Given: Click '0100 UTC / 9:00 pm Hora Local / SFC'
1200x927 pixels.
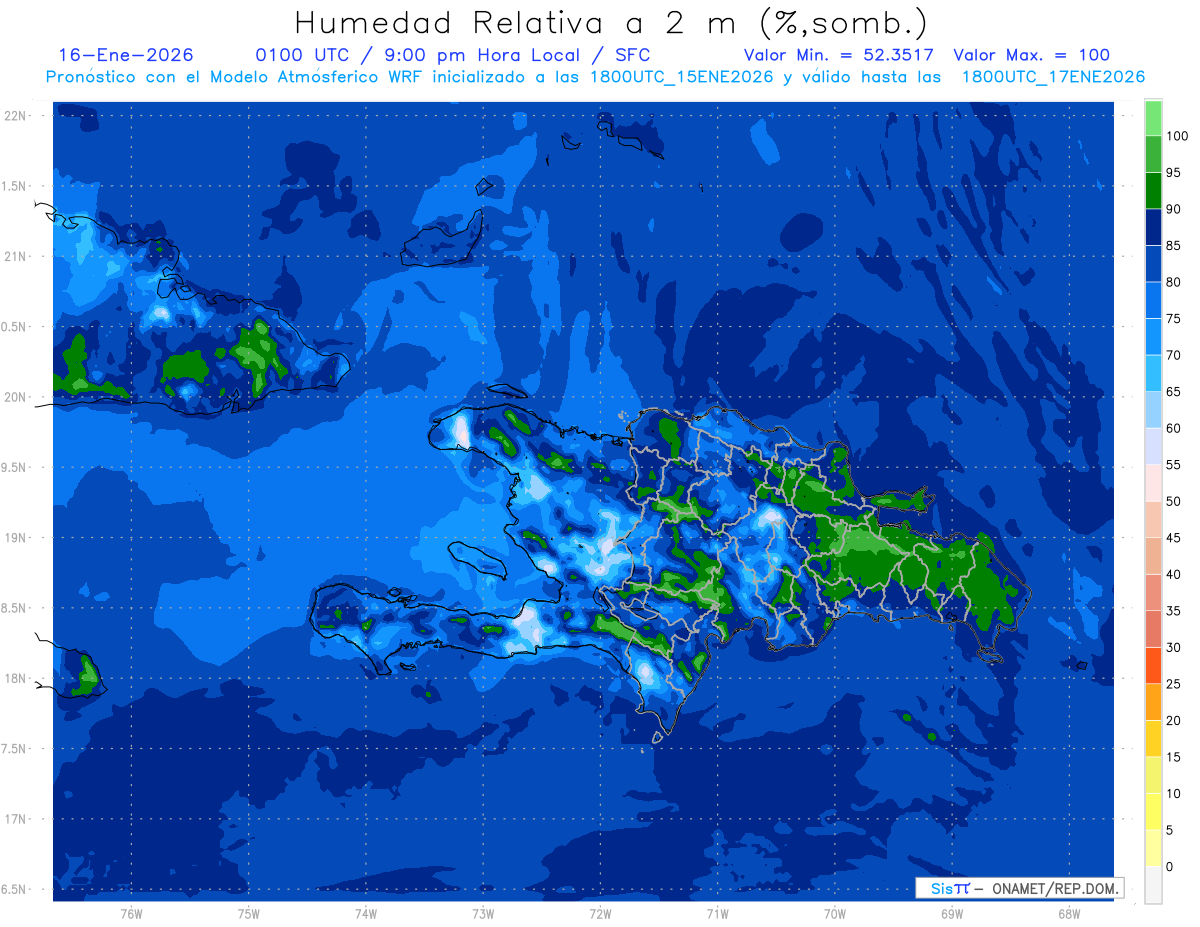Looking at the screenshot, I should [453, 55].
